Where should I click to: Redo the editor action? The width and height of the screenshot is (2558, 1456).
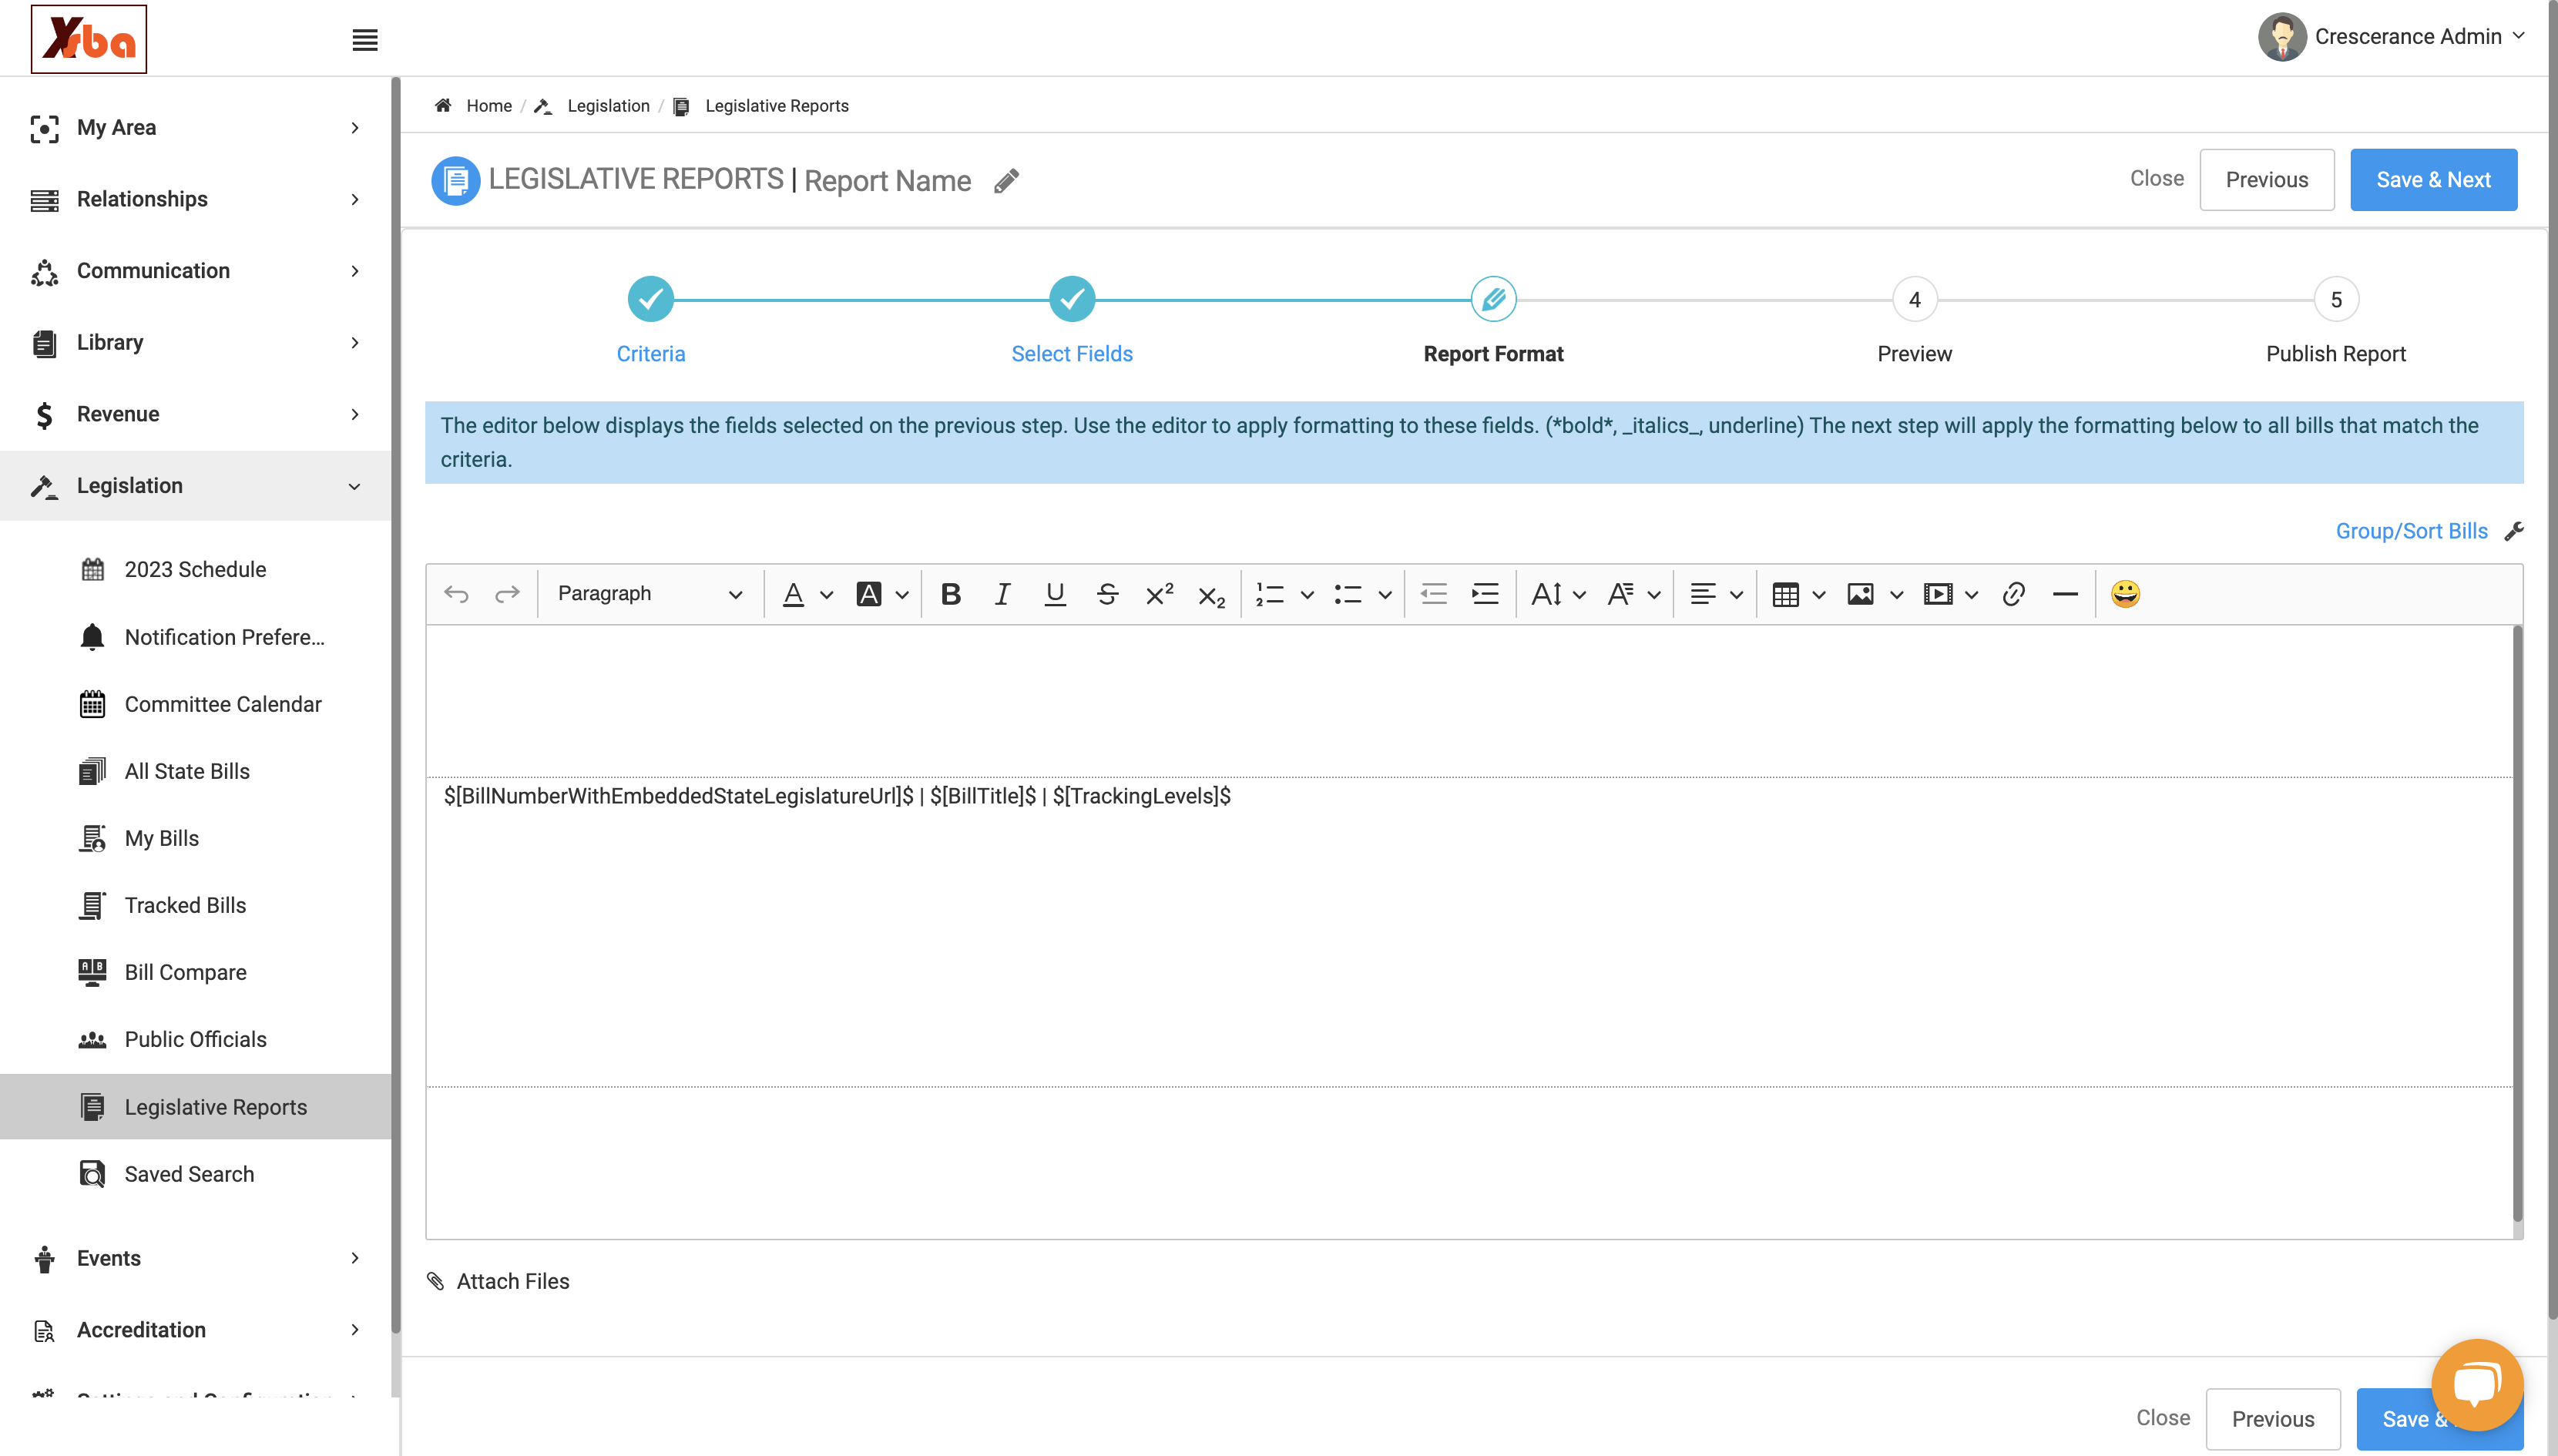508,594
